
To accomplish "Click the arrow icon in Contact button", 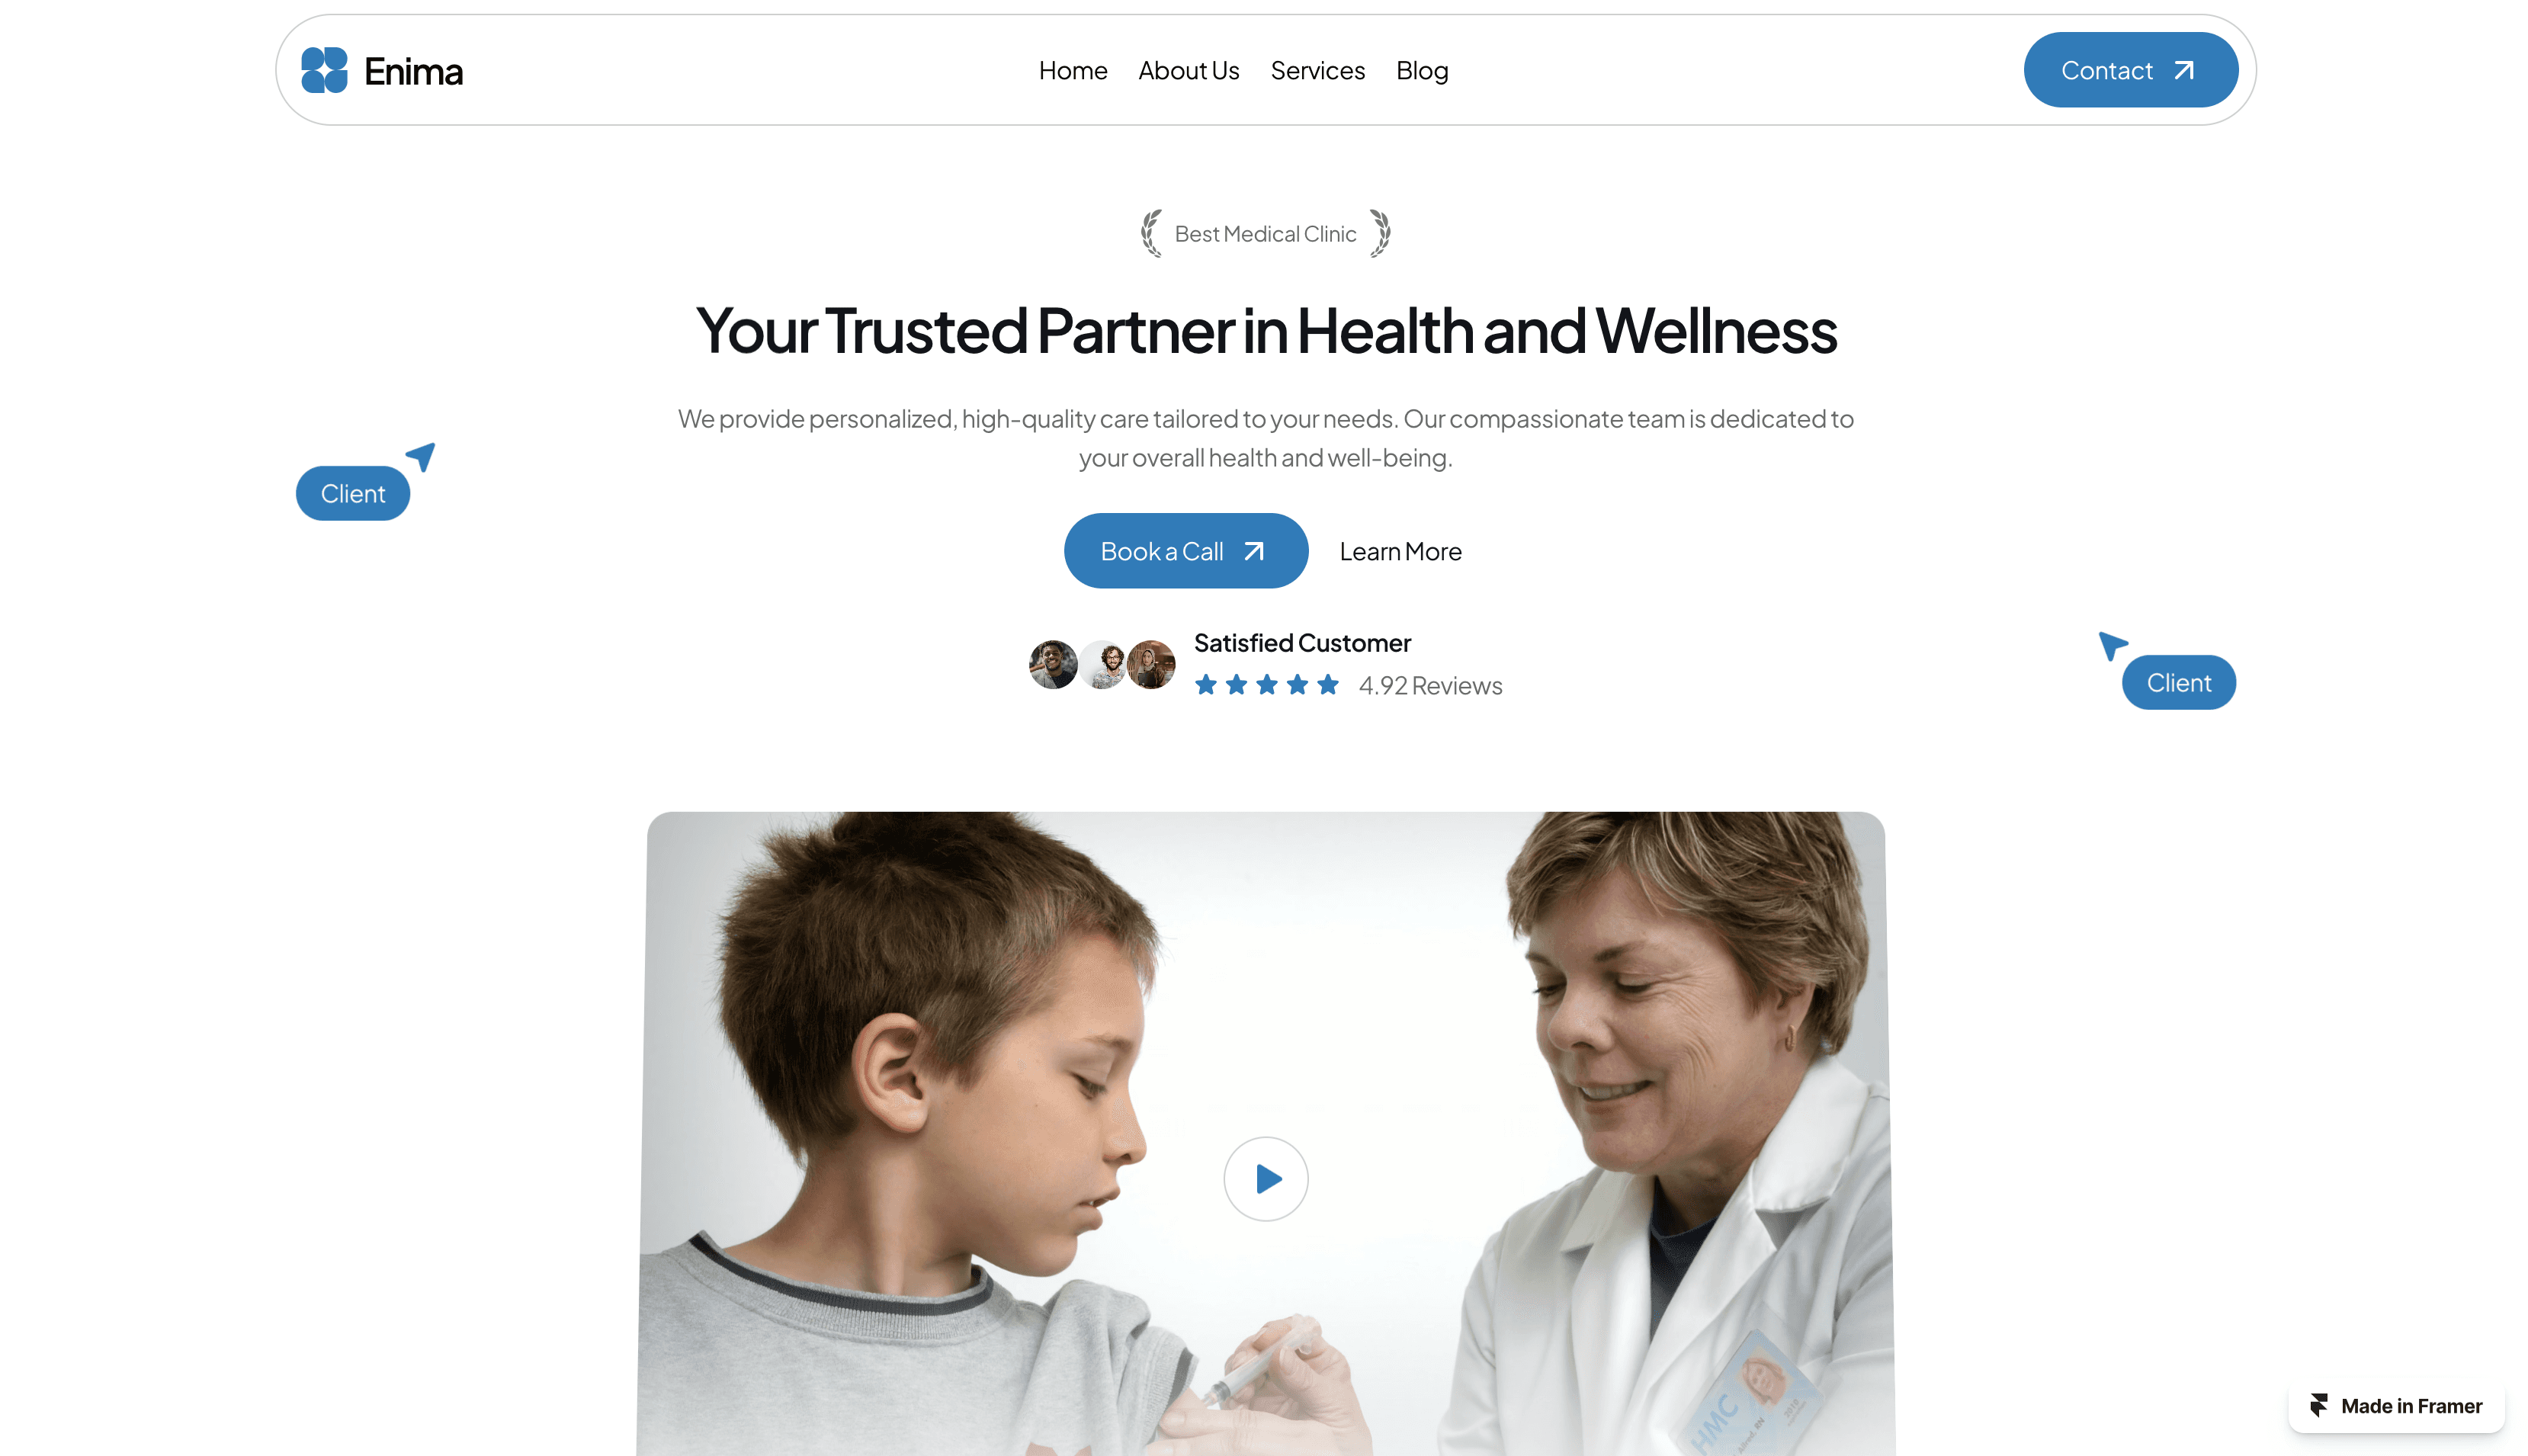I will [x=2184, y=70].
